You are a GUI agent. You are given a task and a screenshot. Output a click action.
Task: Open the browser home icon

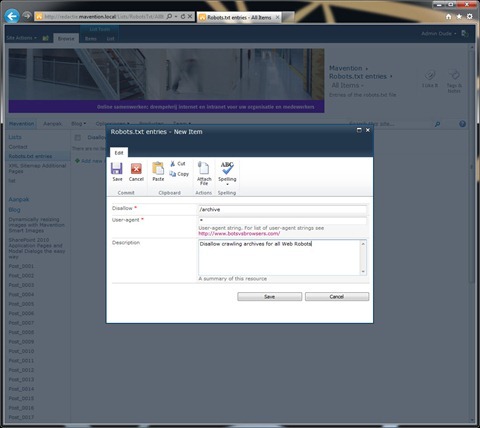449,17
